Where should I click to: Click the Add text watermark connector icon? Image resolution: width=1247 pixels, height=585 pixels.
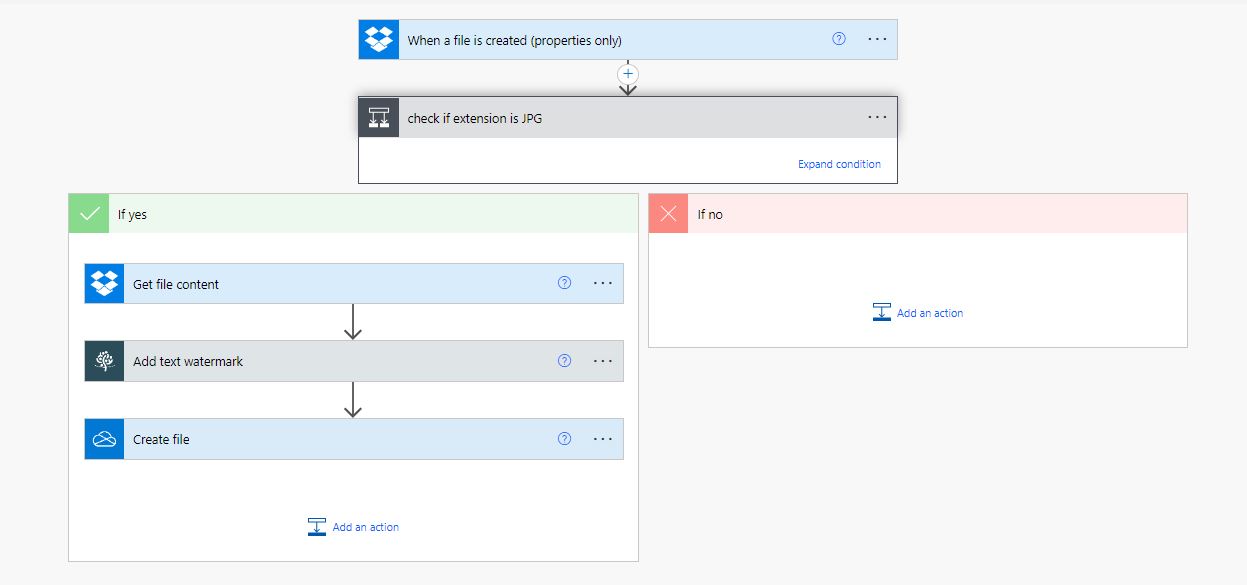point(104,362)
